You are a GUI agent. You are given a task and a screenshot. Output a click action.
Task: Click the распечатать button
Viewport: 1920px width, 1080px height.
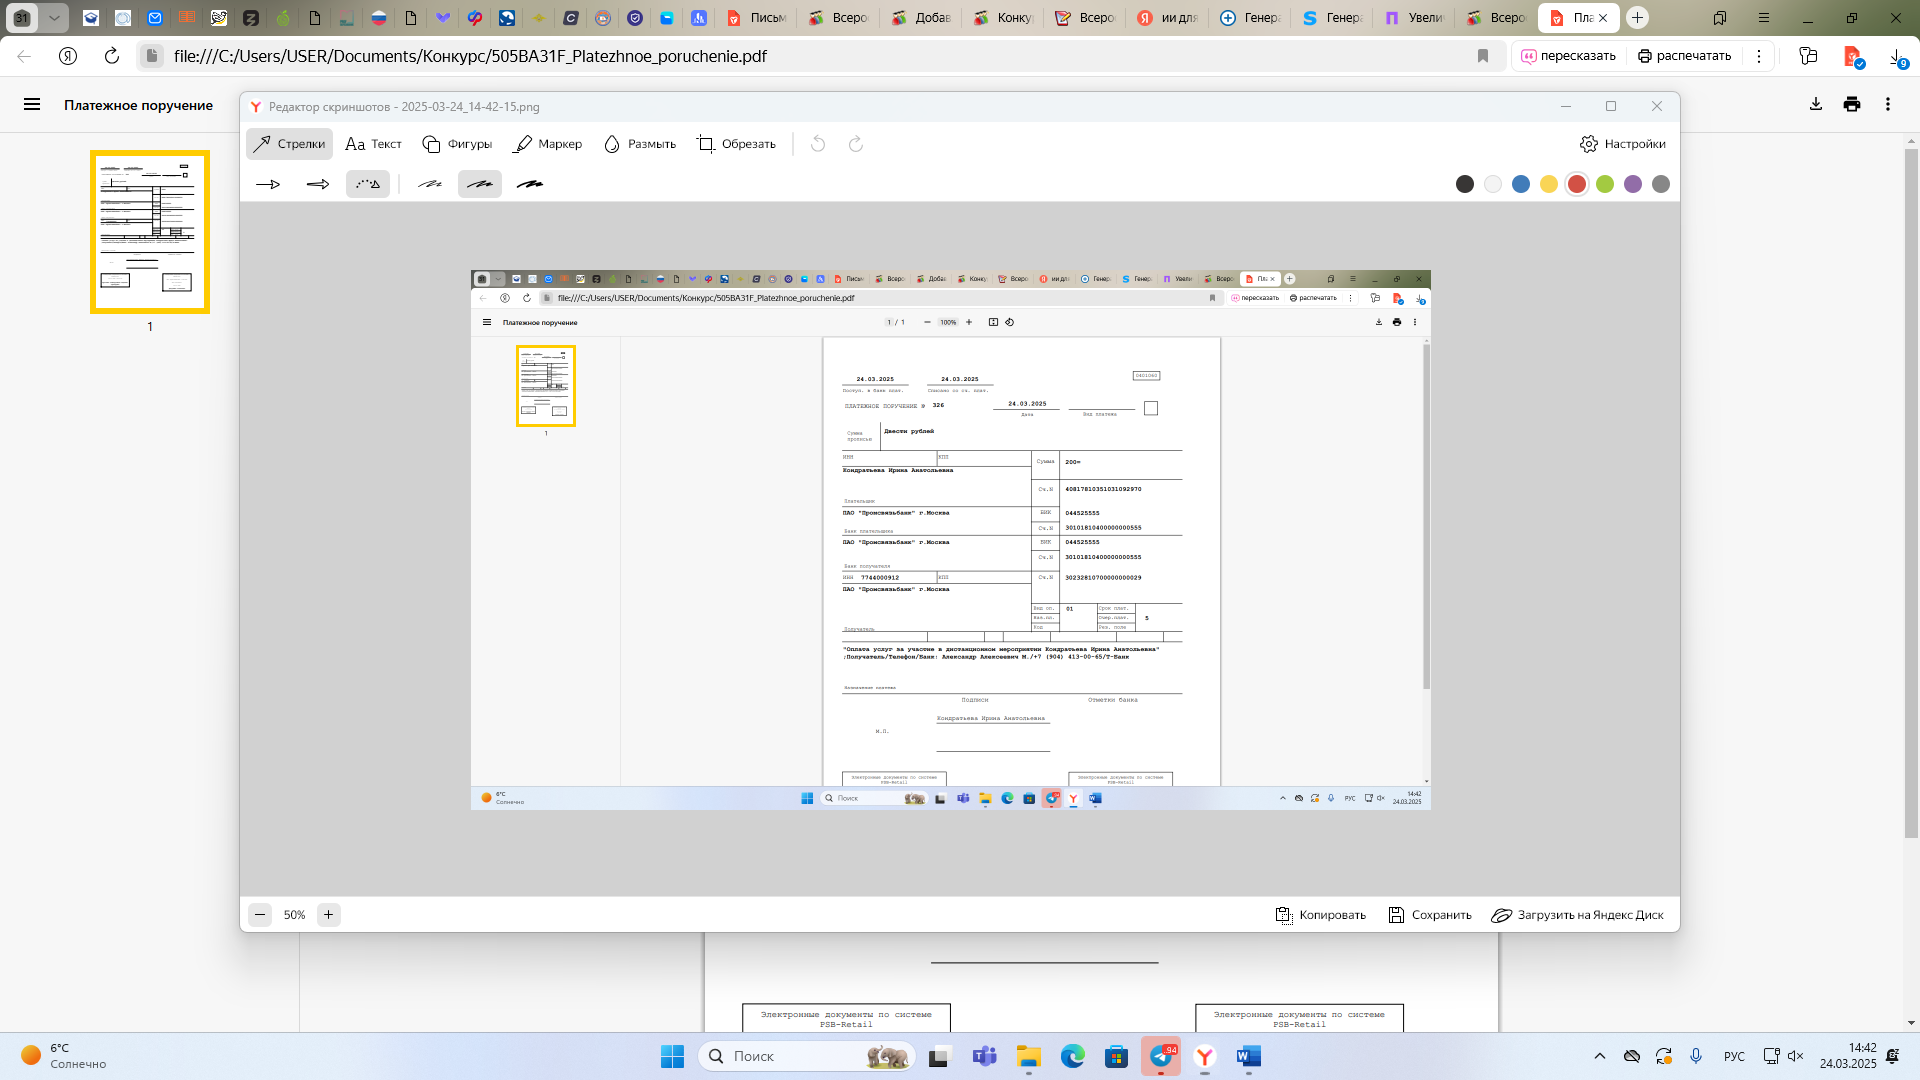(x=1684, y=56)
